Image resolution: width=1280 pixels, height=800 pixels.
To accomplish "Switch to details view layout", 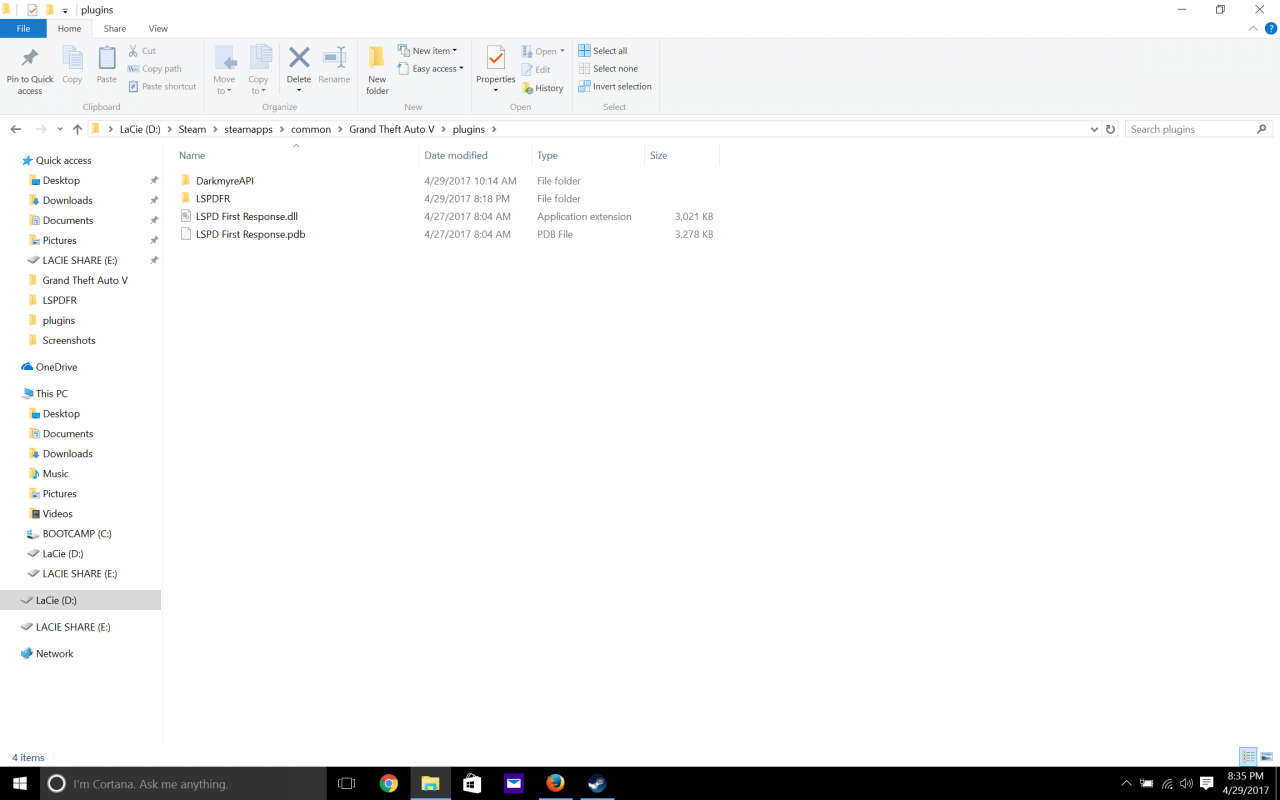I will [1248, 756].
